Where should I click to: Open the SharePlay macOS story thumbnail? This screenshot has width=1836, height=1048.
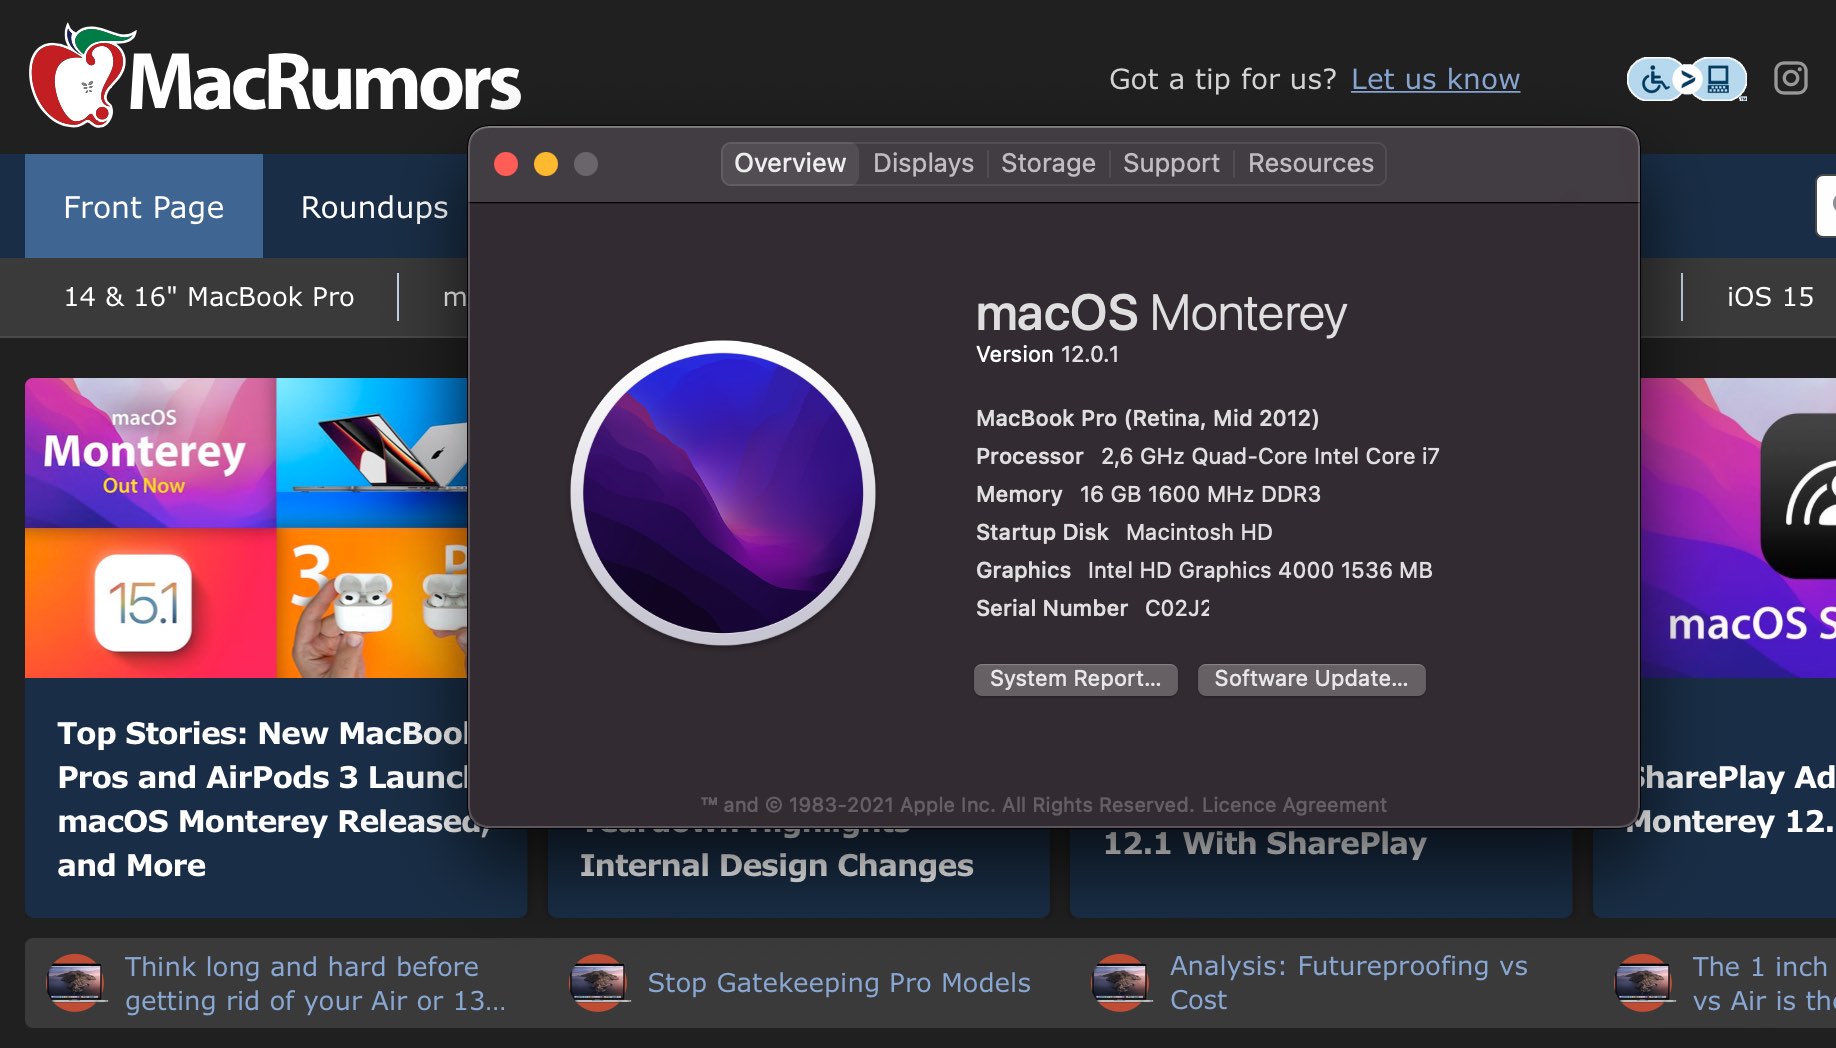pyautogui.click(x=1738, y=528)
